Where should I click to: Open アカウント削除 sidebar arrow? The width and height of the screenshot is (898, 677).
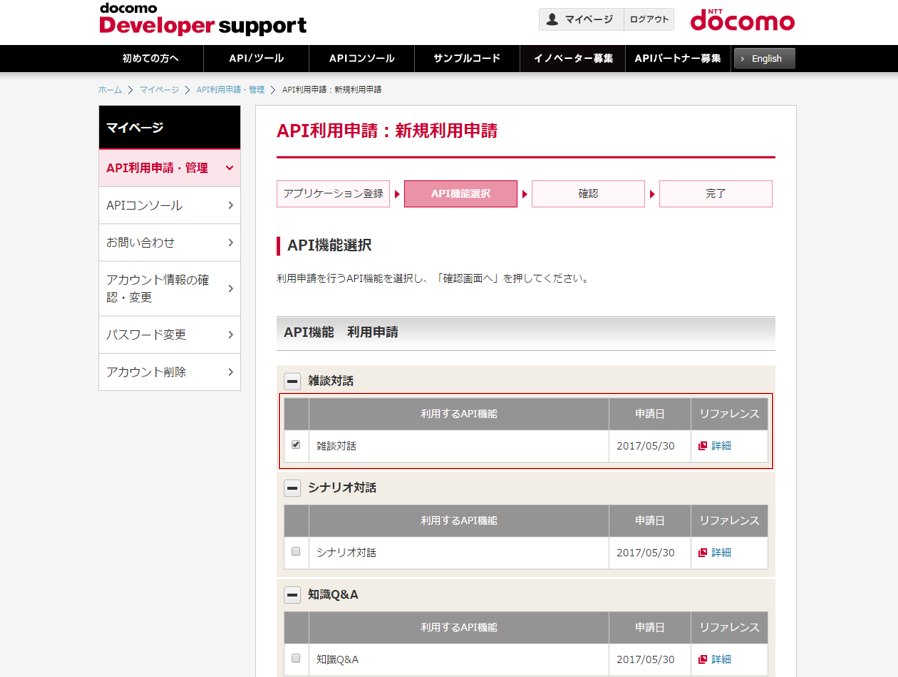point(230,372)
